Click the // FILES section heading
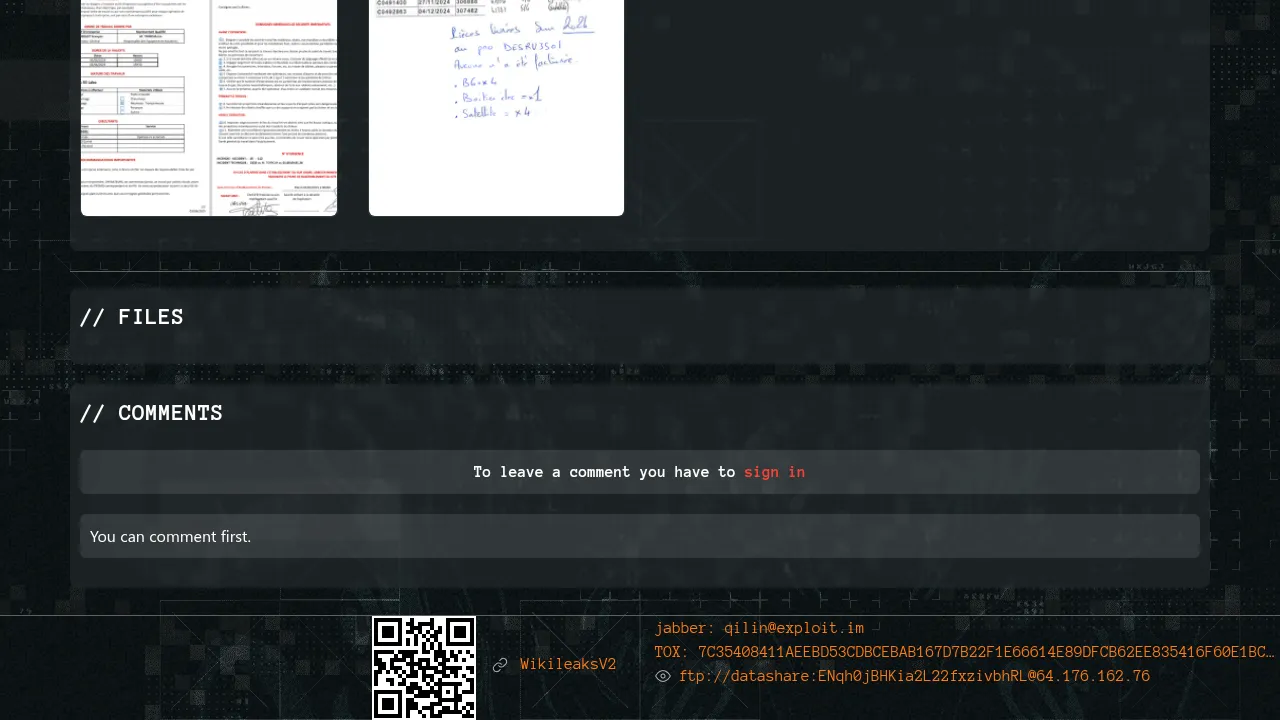Screen dimensions: 1280x720 tap(132, 317)
